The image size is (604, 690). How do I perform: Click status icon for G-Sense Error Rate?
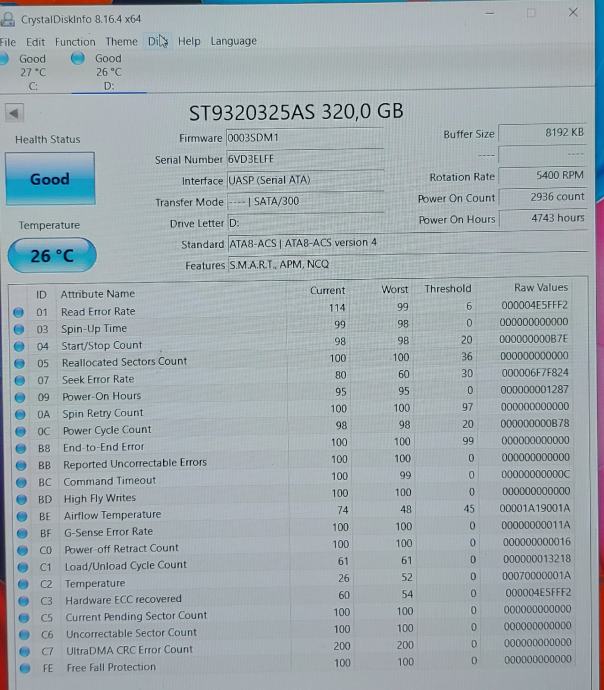(22, 533)
